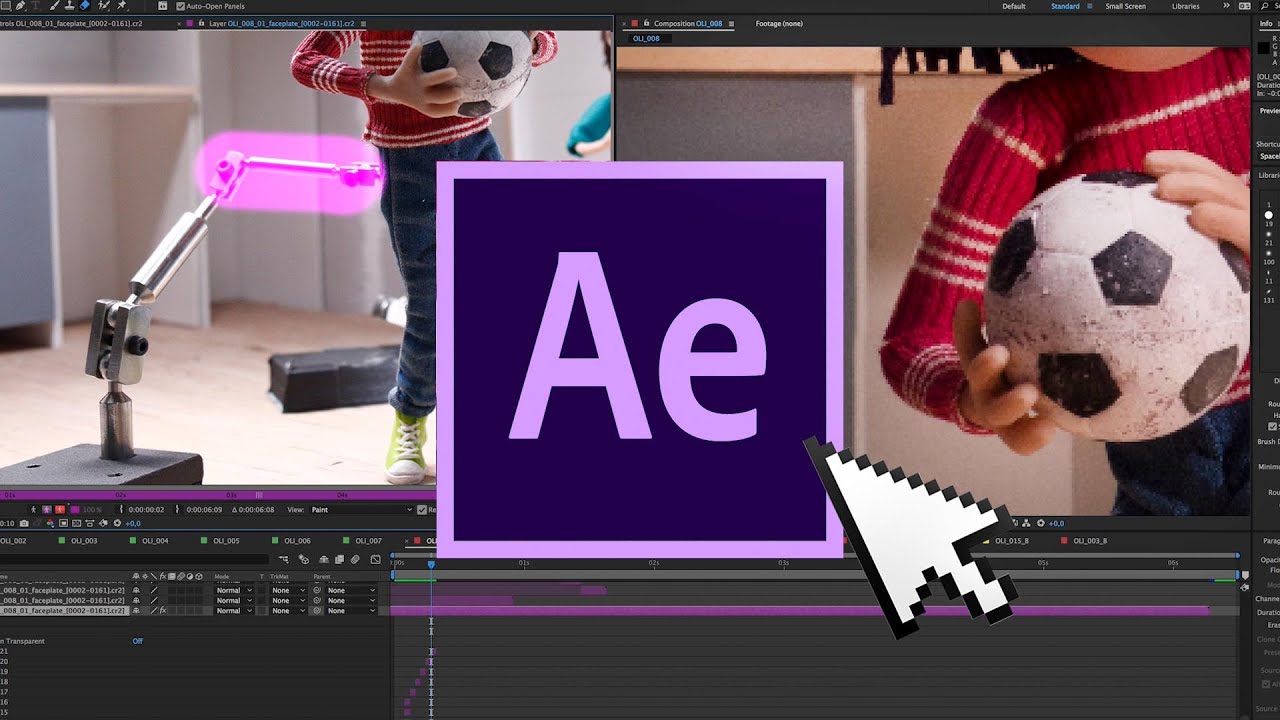1280x720 pixels.
Task: Select the active Eraser tool
Action: [84, 6]
